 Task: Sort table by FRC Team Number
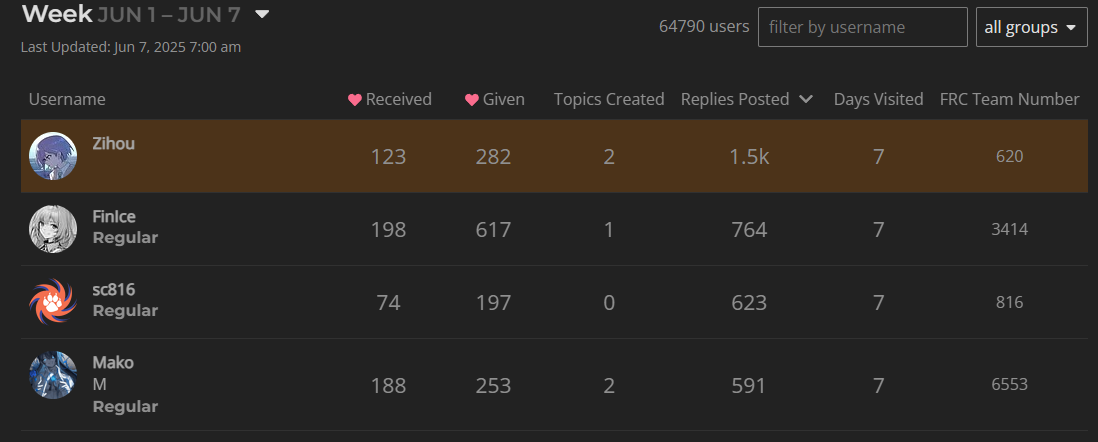1009,99
